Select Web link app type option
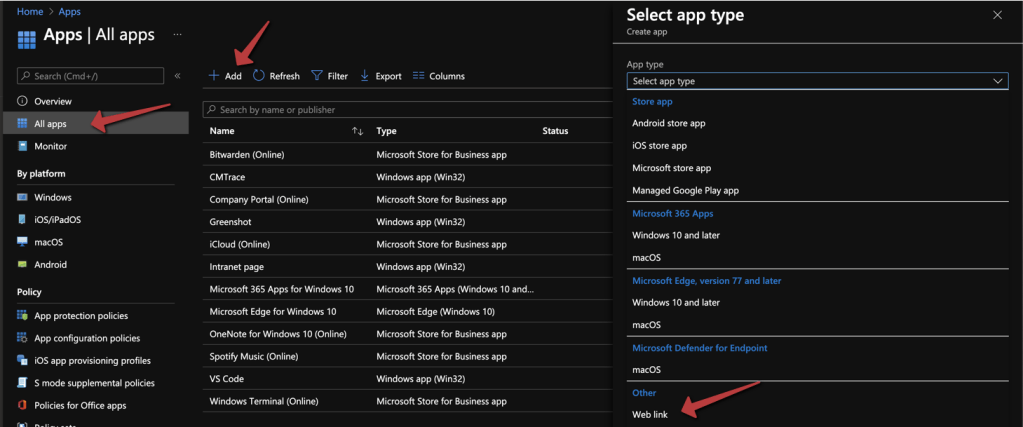1023x427 pixels. click(x=651, y=415)
